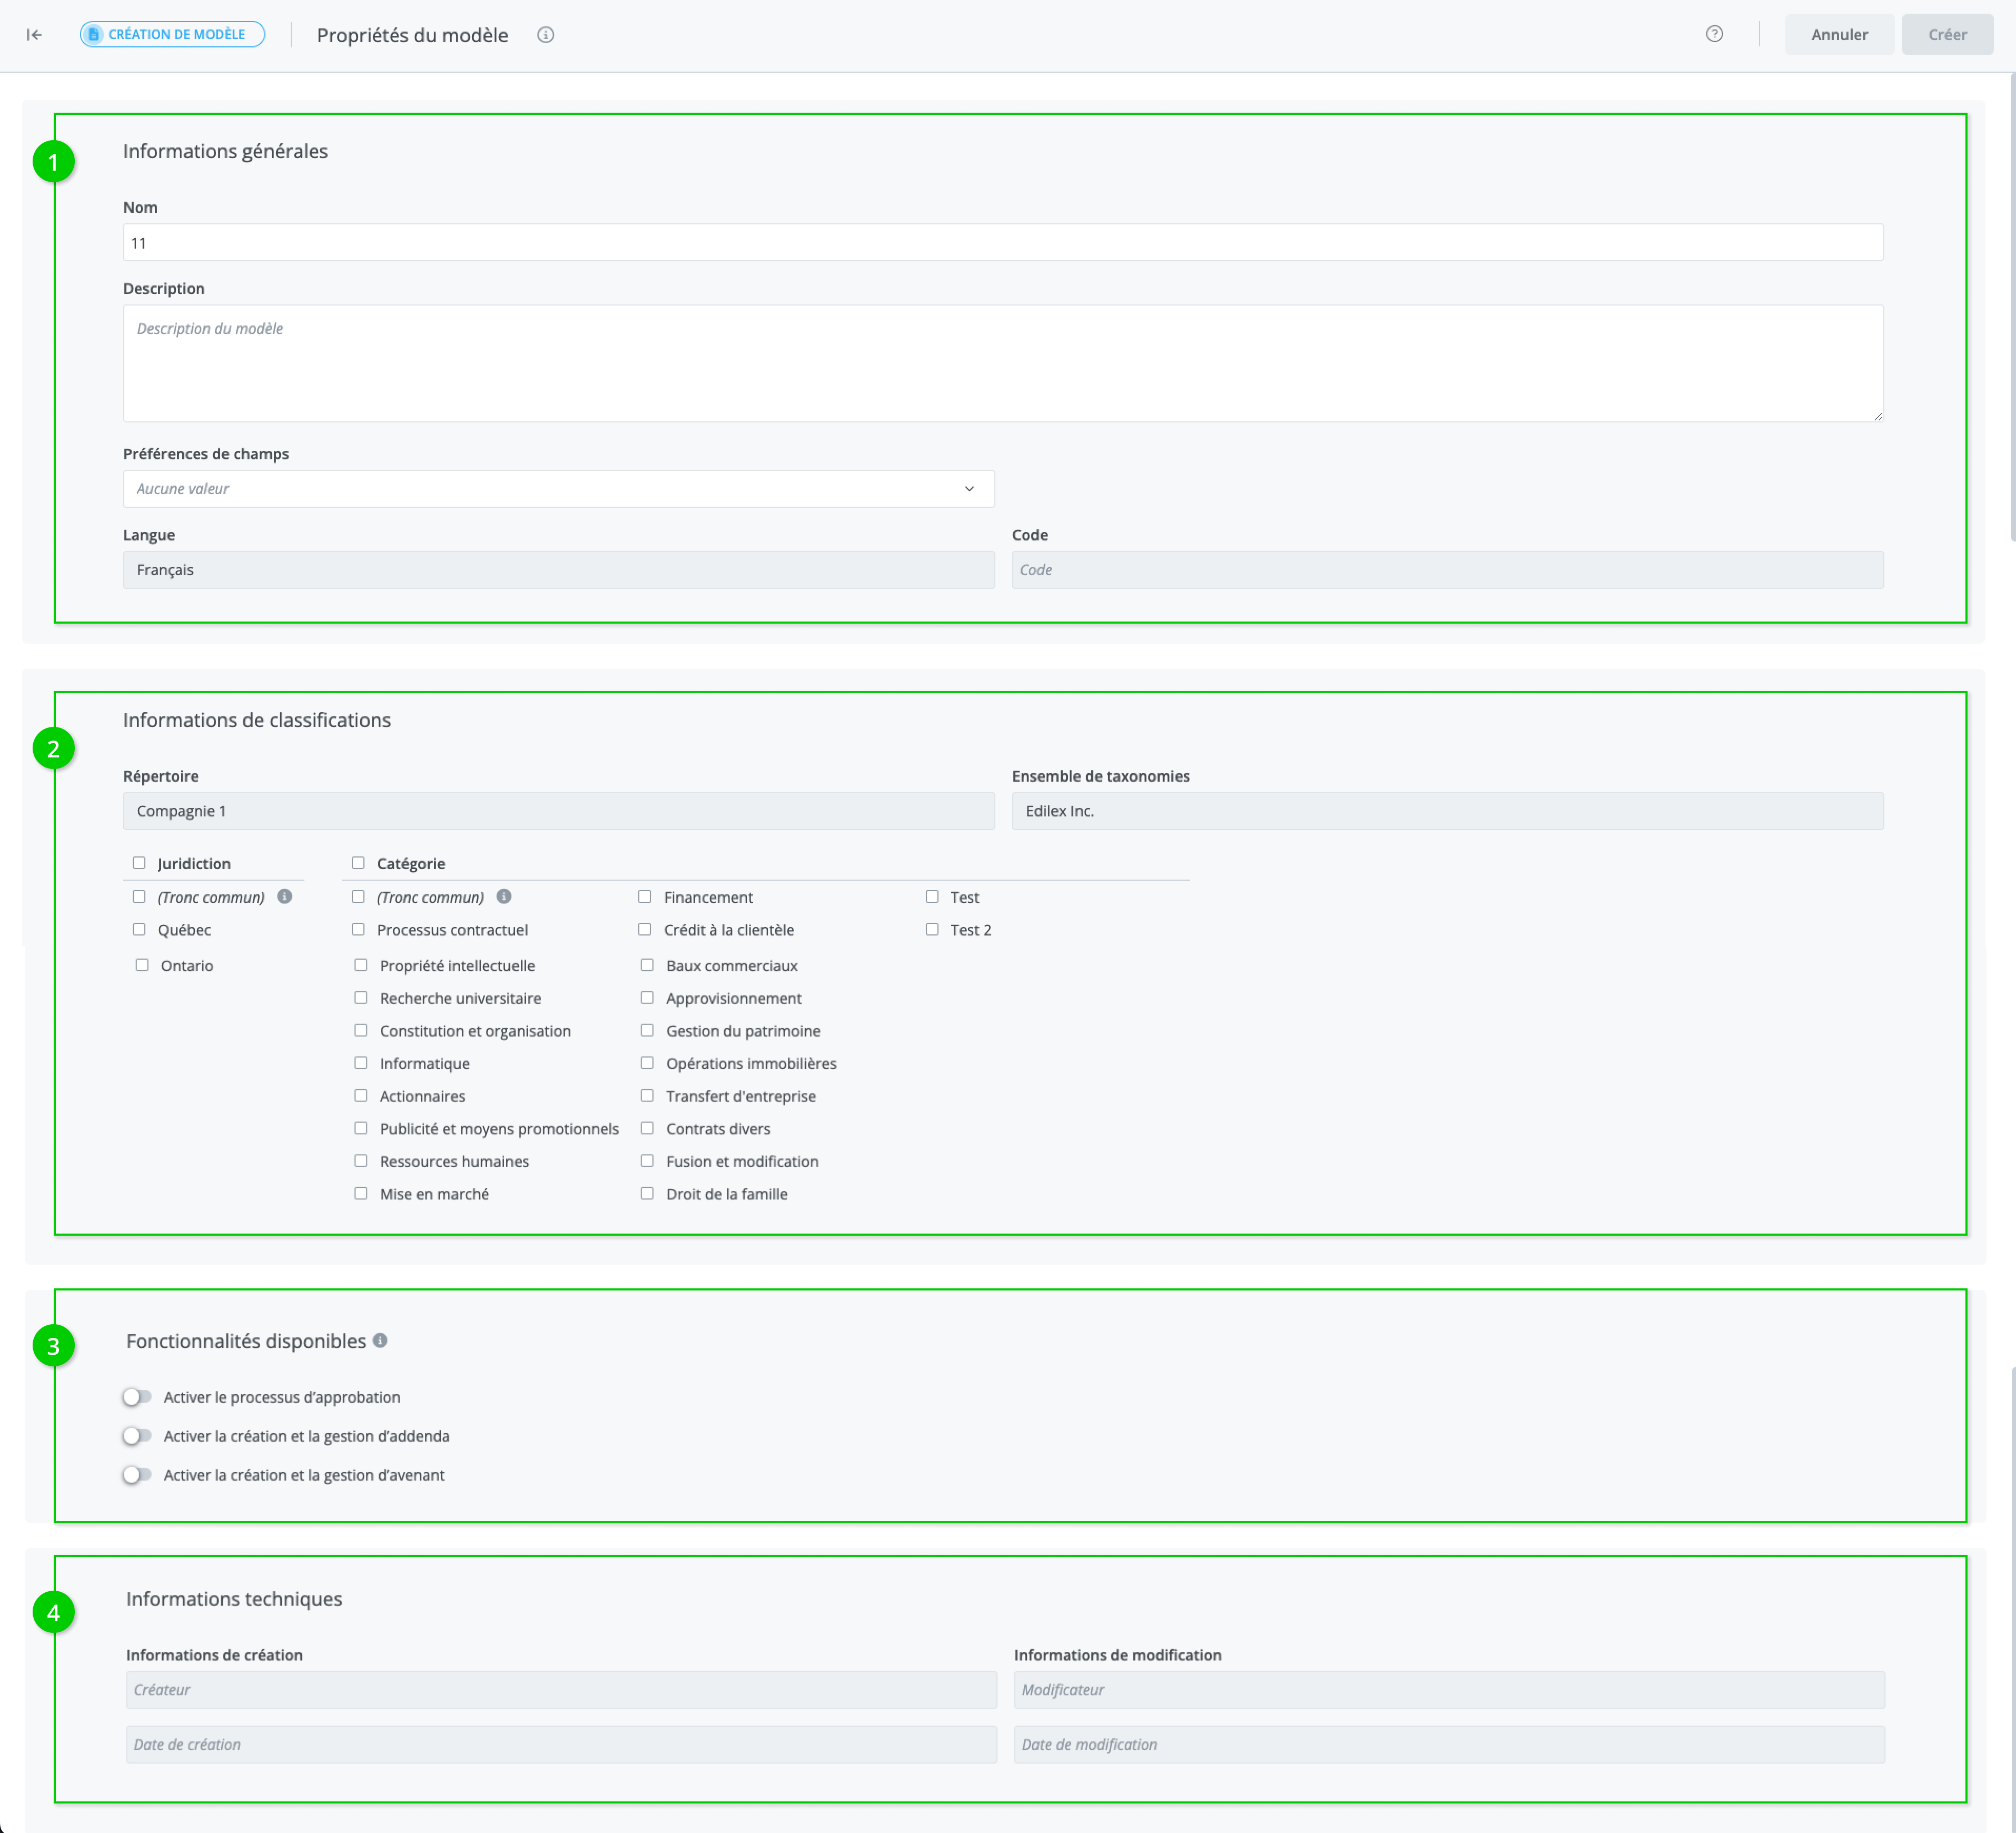Open the help question mark icon

[1714, 35]
